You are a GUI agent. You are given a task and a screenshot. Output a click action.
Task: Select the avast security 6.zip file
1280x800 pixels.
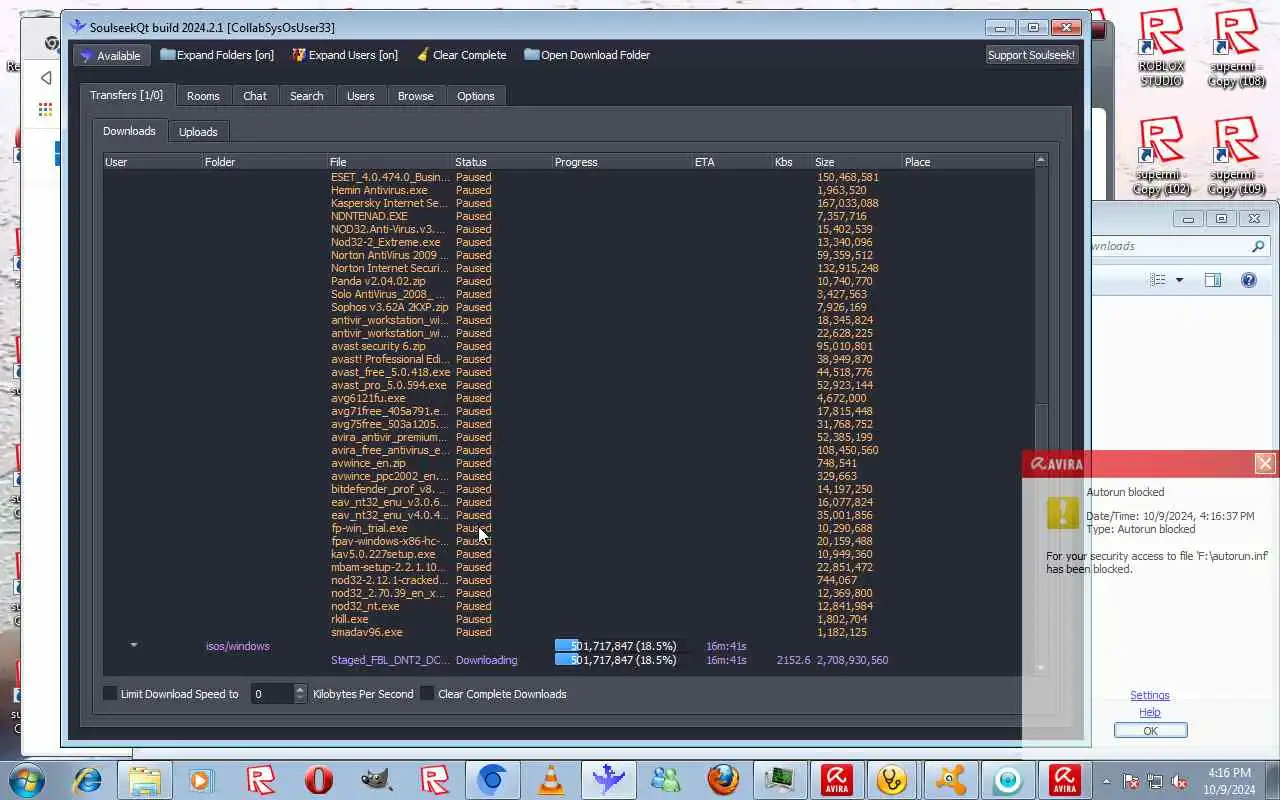568,346
